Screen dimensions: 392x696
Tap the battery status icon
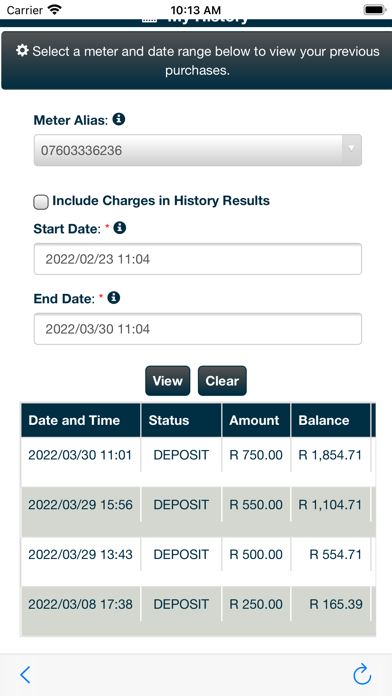point(375,9)
